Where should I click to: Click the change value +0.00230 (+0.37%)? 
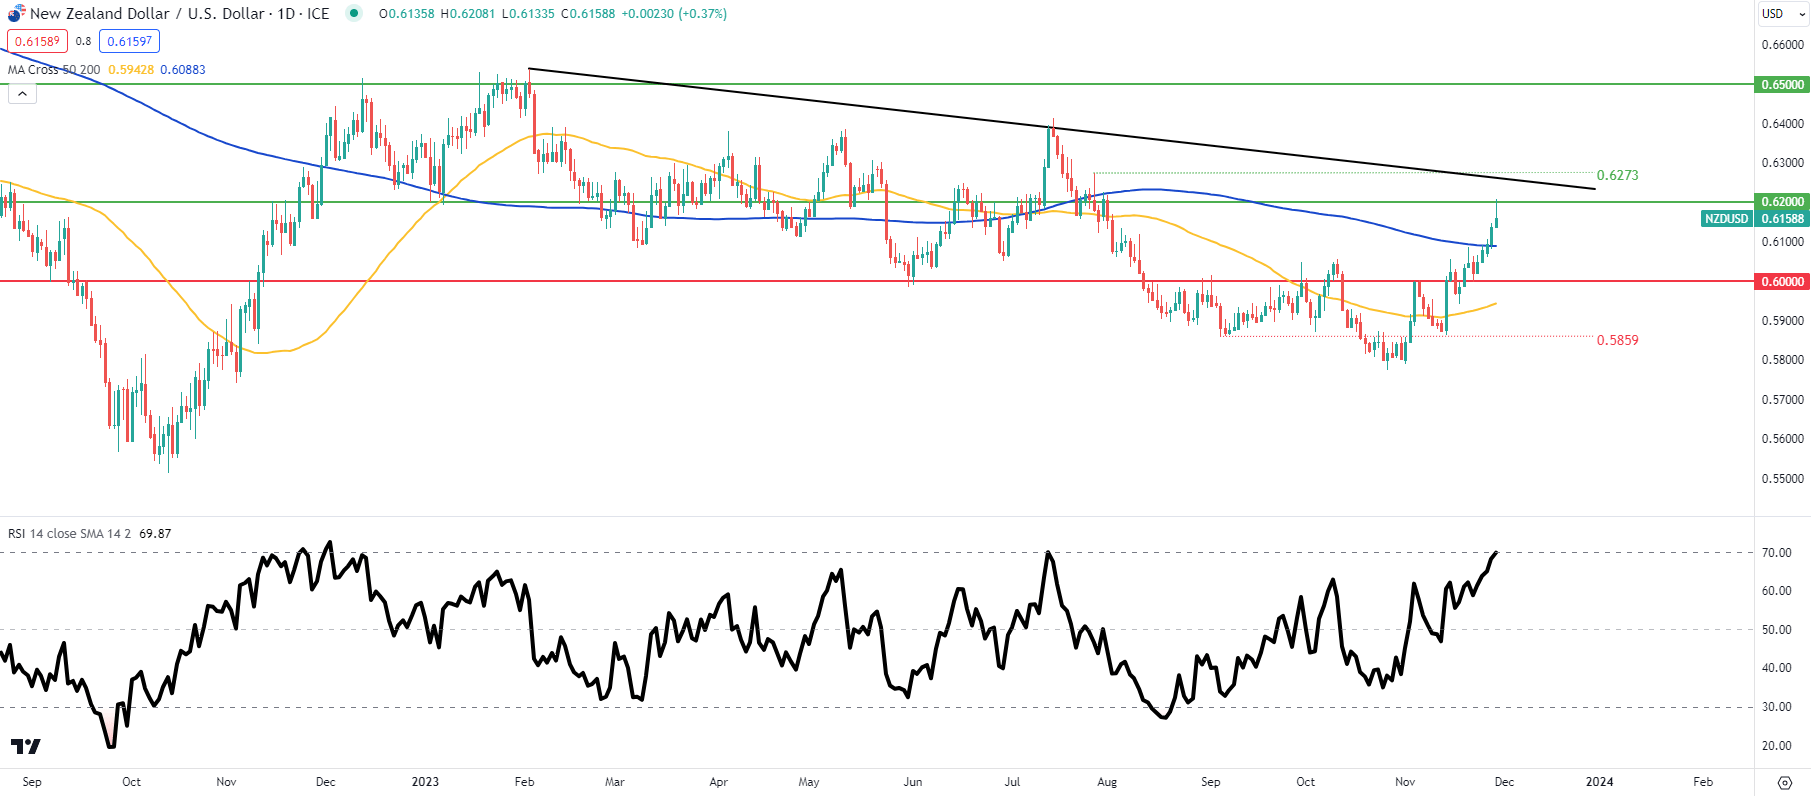pos(674,13)
